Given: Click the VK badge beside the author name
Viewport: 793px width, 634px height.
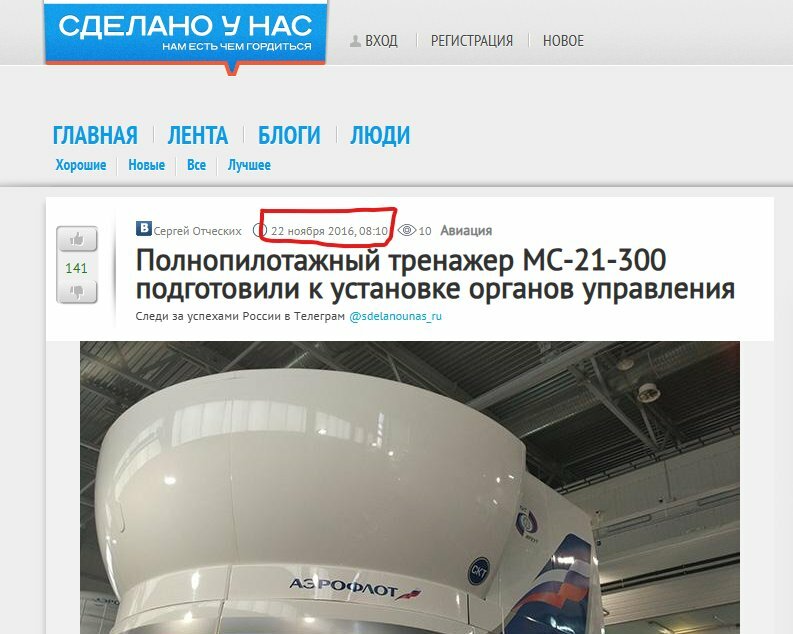Looking at the screenshot, I should [144, 229].
